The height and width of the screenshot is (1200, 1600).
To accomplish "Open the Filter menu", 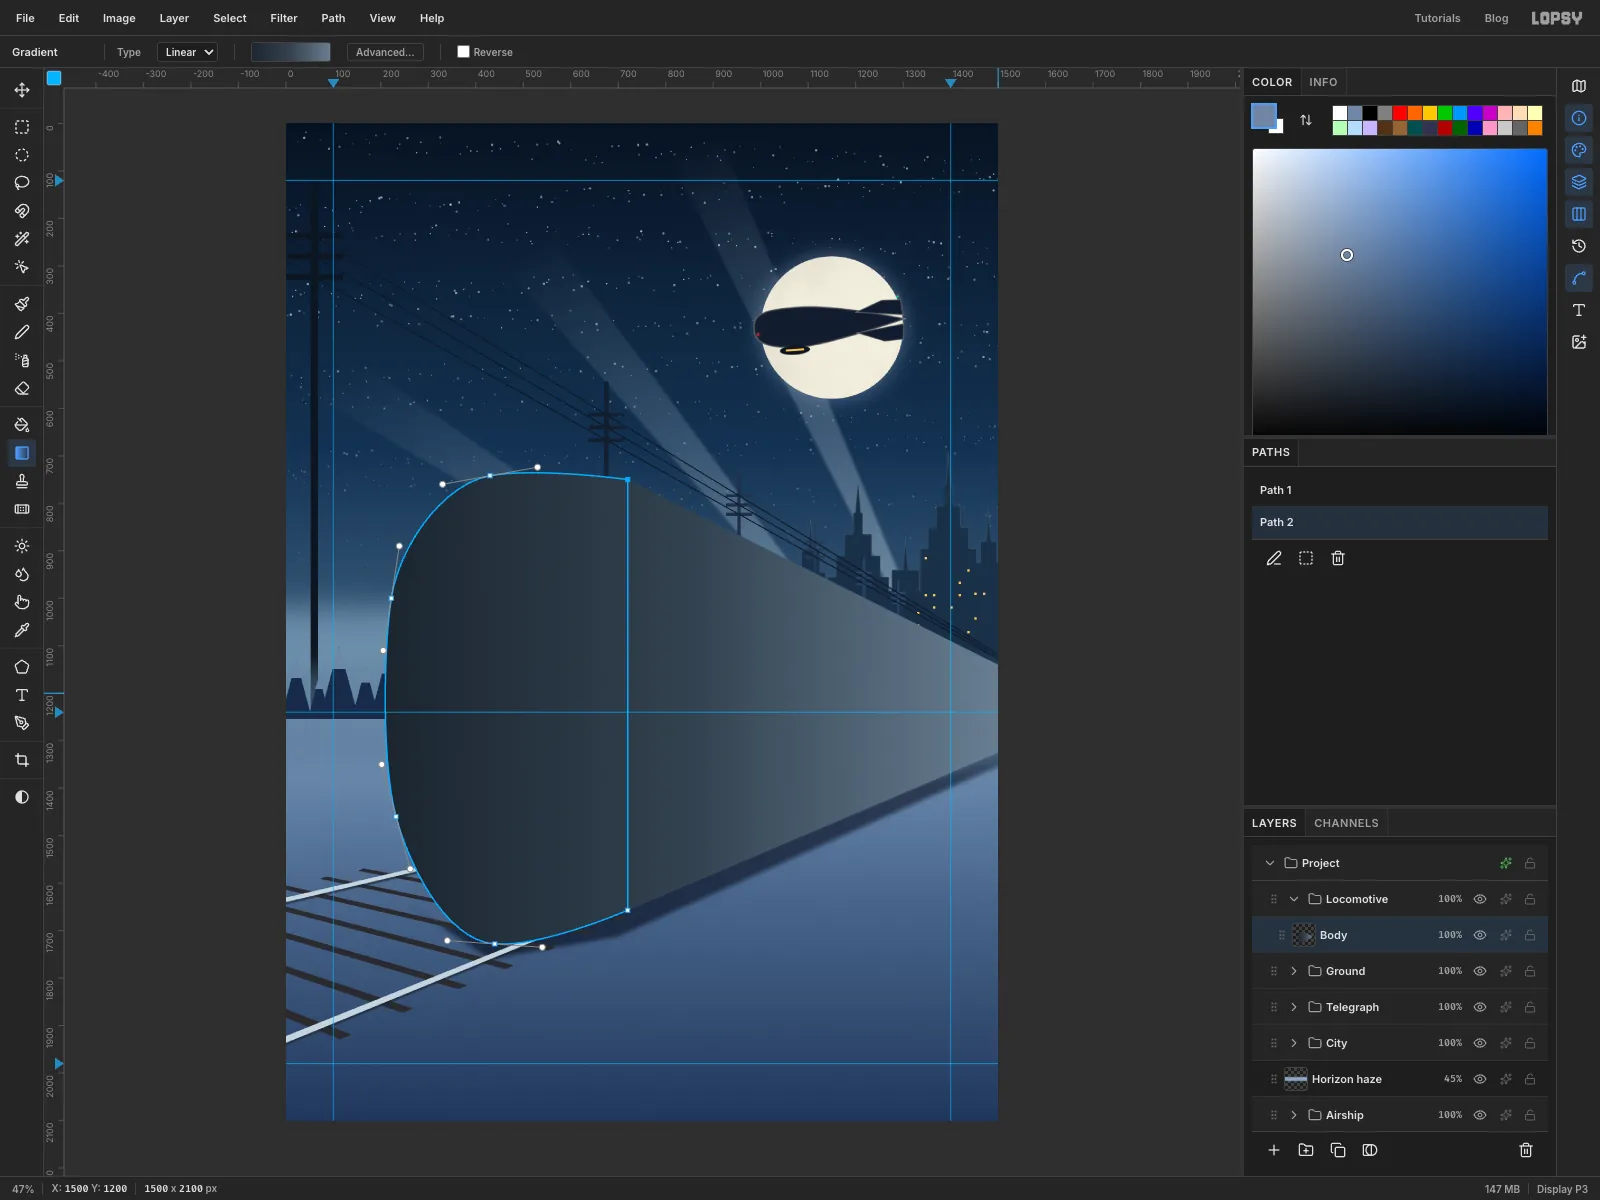I will 284,18.
